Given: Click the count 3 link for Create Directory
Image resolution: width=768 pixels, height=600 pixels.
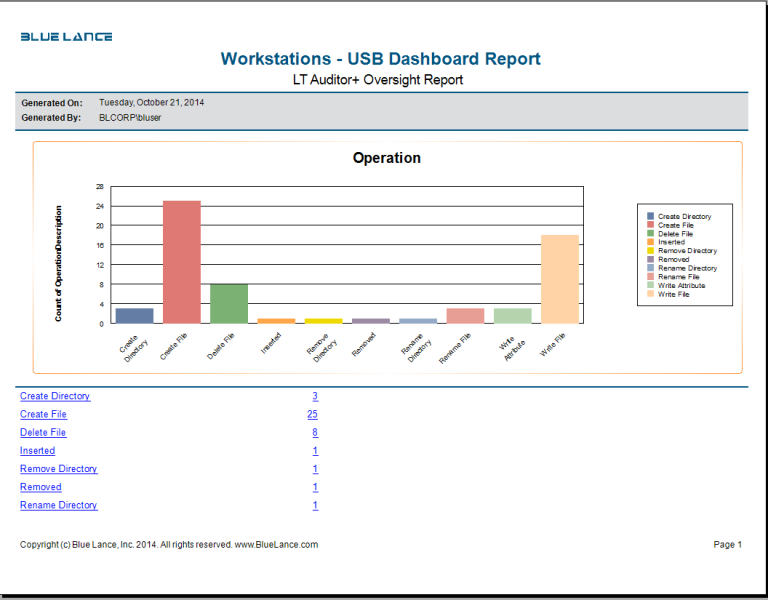Looking at the screenshot, I should click(315, 396).
